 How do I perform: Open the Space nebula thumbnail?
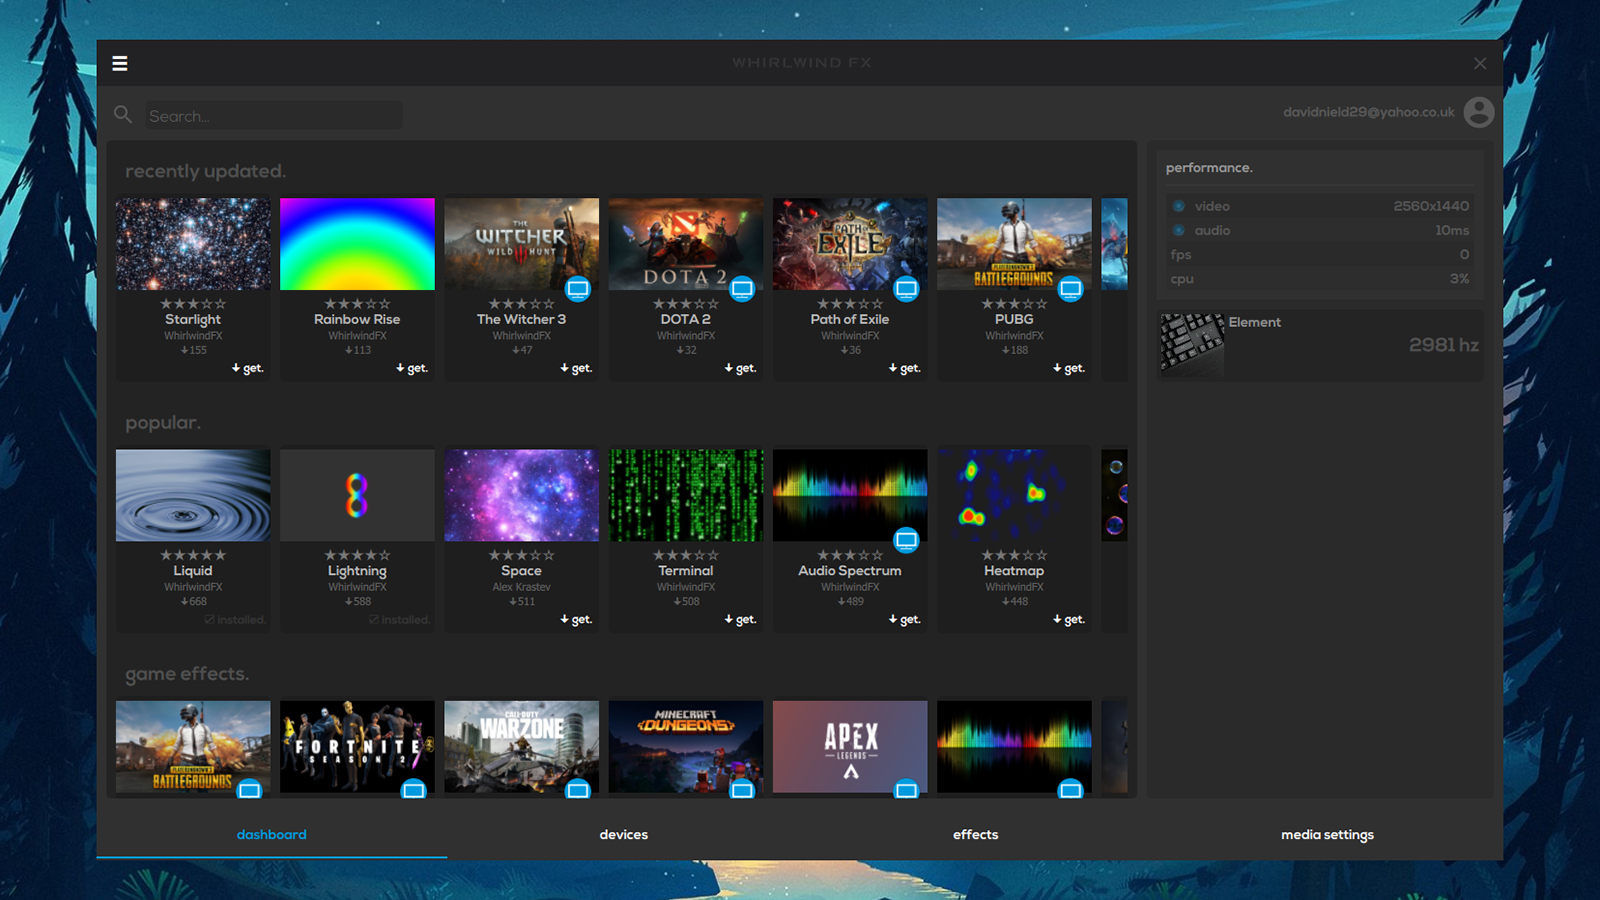(x=521, y=495)
